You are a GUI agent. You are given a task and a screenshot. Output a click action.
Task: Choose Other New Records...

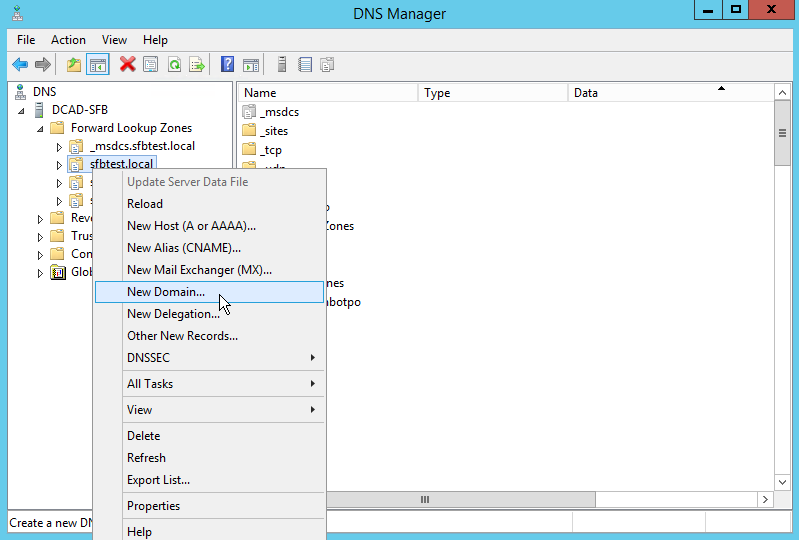tap(209, 336)
